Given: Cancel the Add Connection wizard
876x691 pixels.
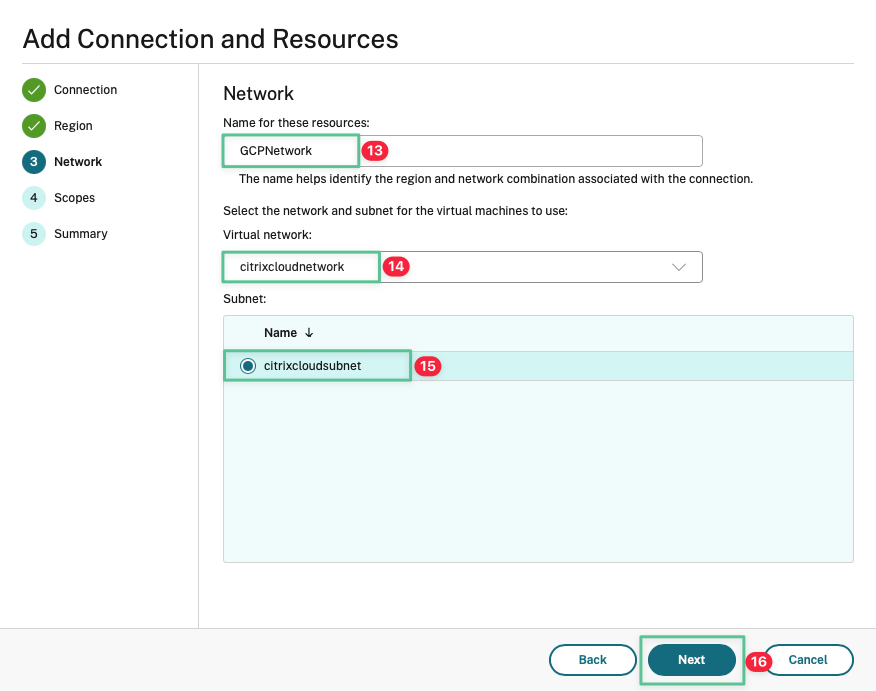Looking at the screenshot, I should [x=808, y=660].
